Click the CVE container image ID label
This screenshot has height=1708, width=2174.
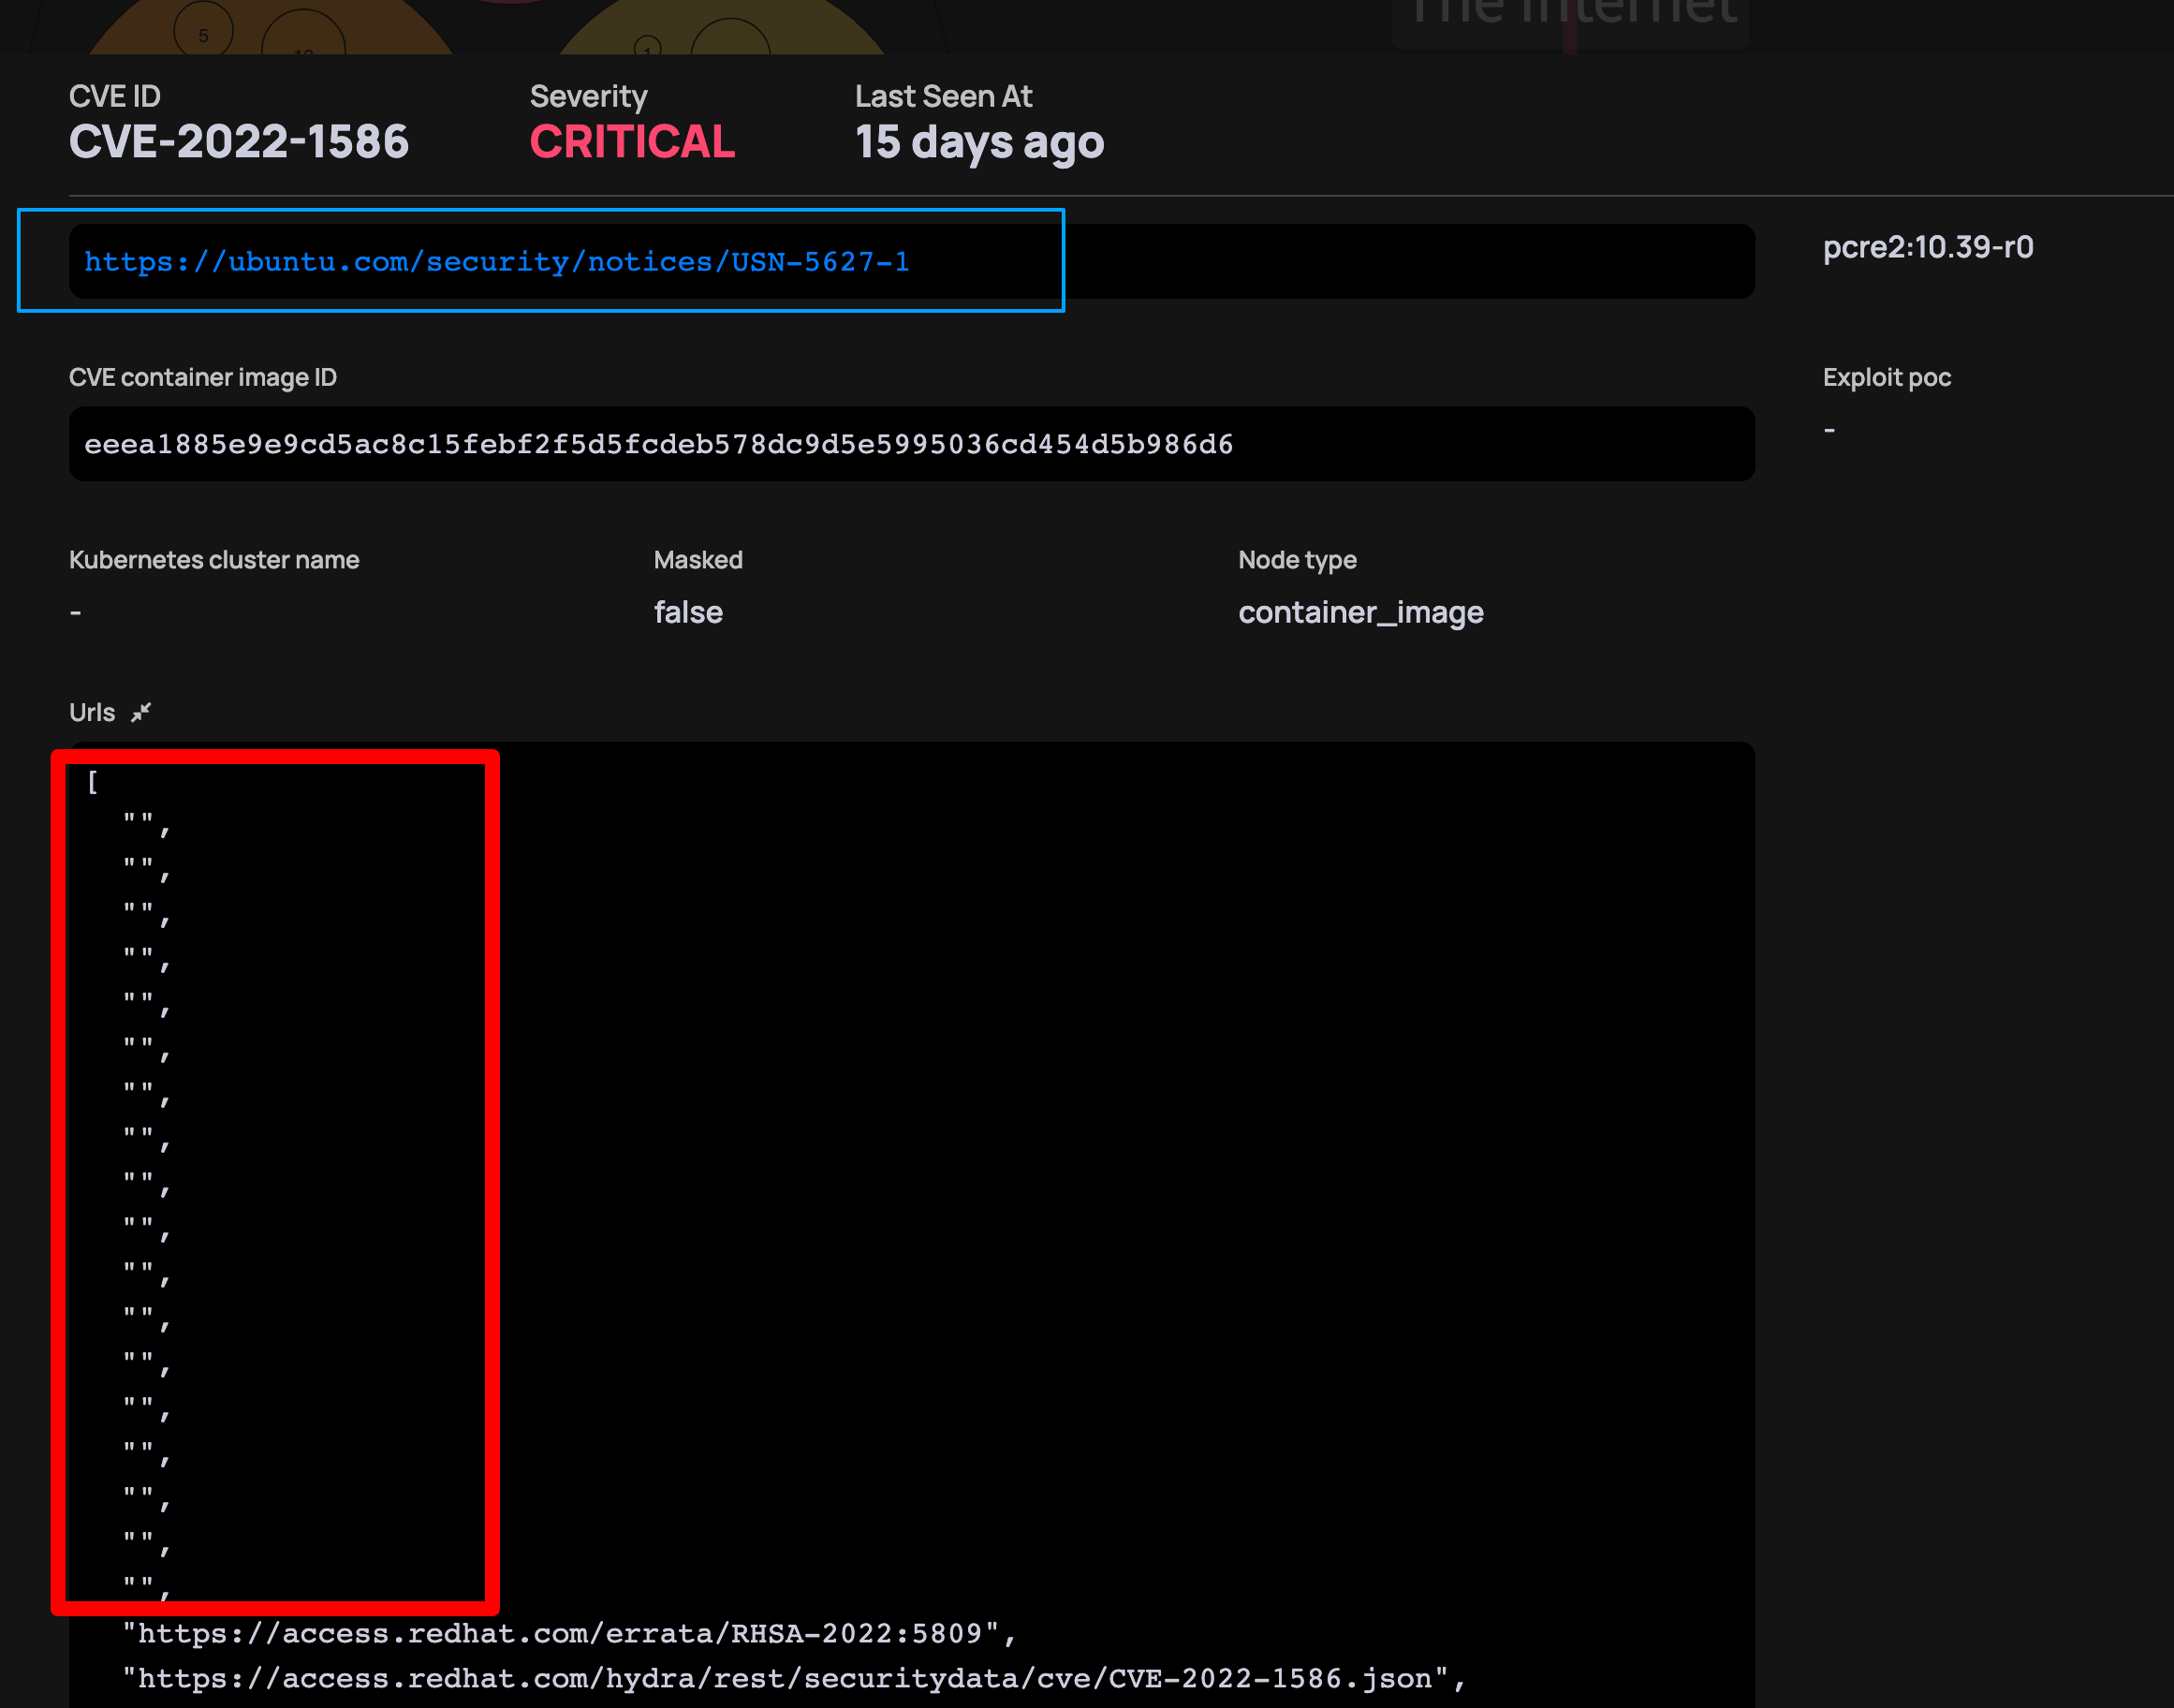(203, 377)
